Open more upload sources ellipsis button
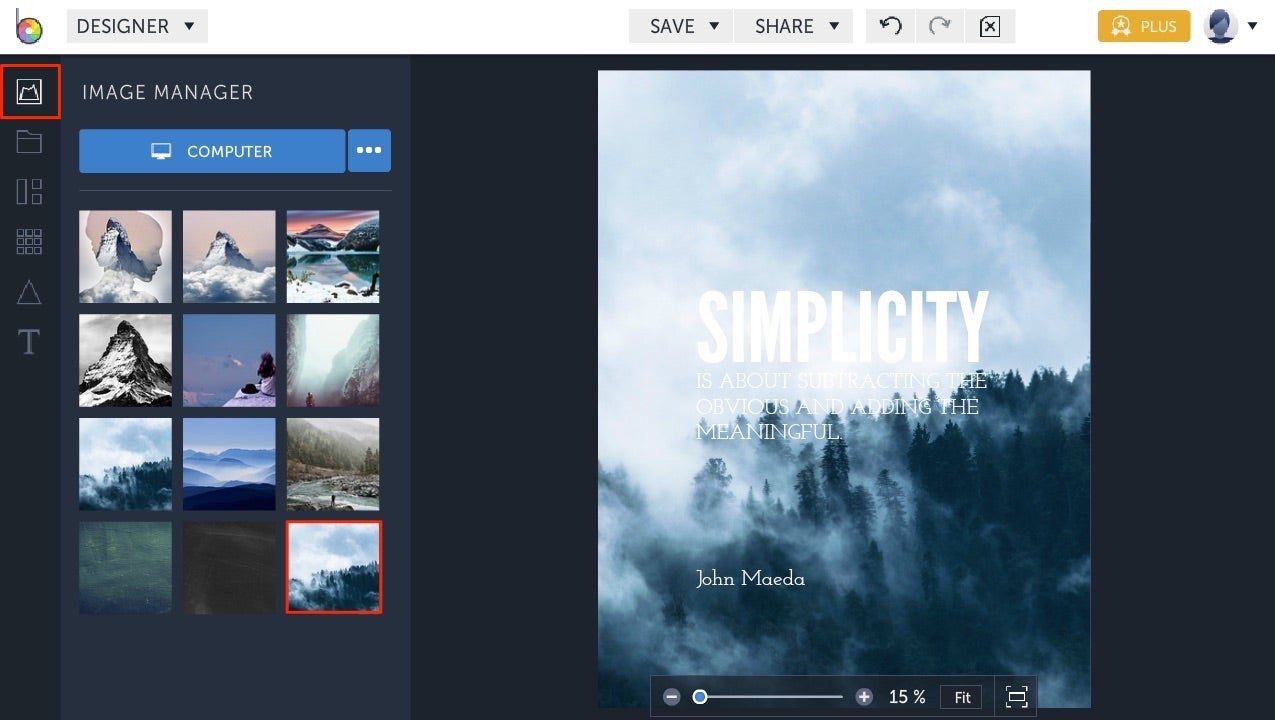1275x720 pixels. (x=369, y=151)
